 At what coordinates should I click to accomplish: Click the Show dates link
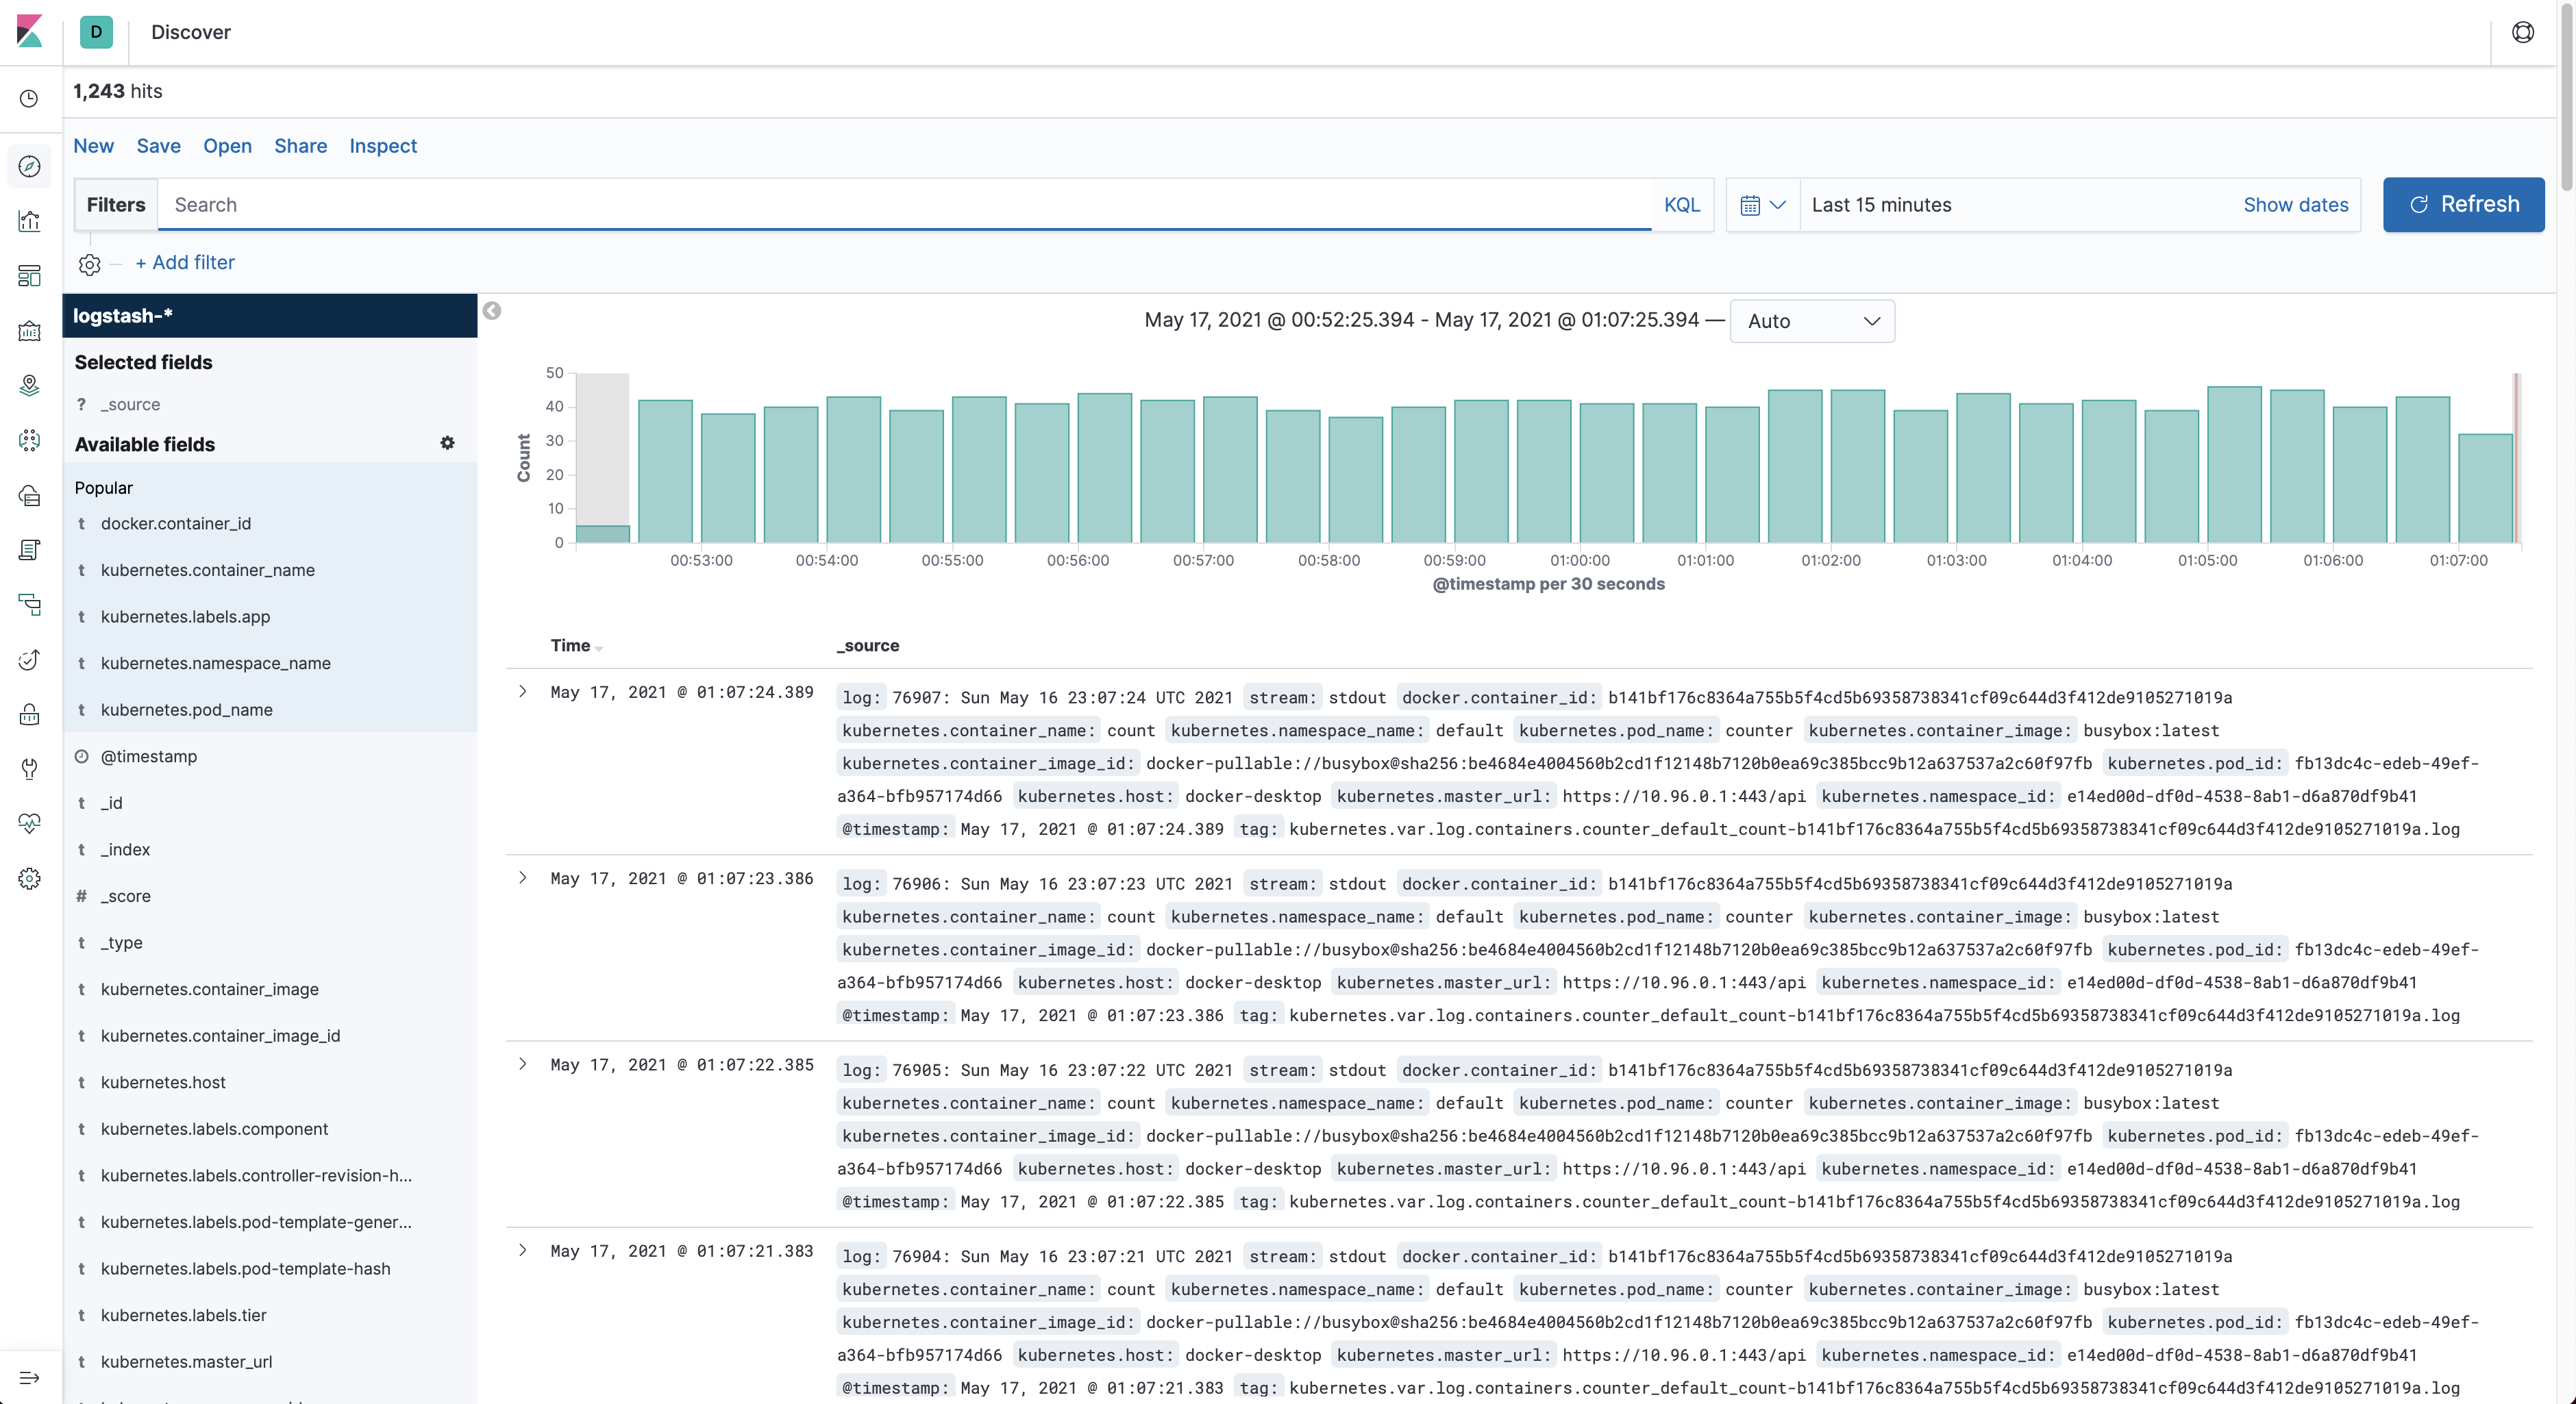tap(2295, 204)
